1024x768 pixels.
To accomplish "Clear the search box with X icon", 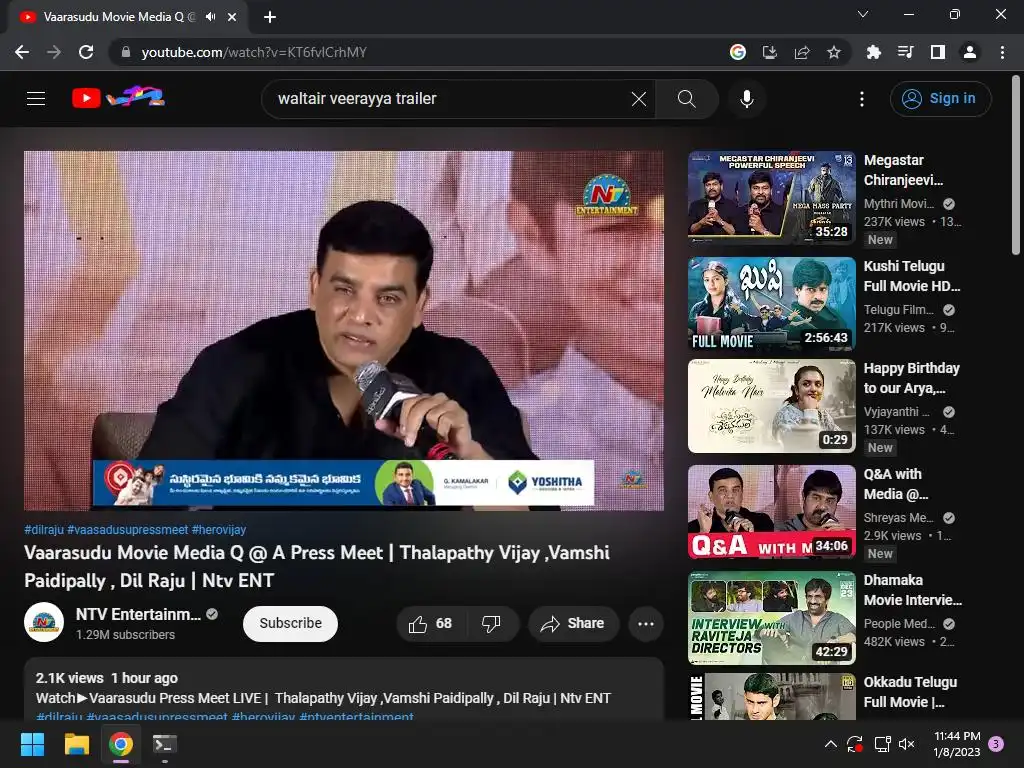I will pos(639,99).
